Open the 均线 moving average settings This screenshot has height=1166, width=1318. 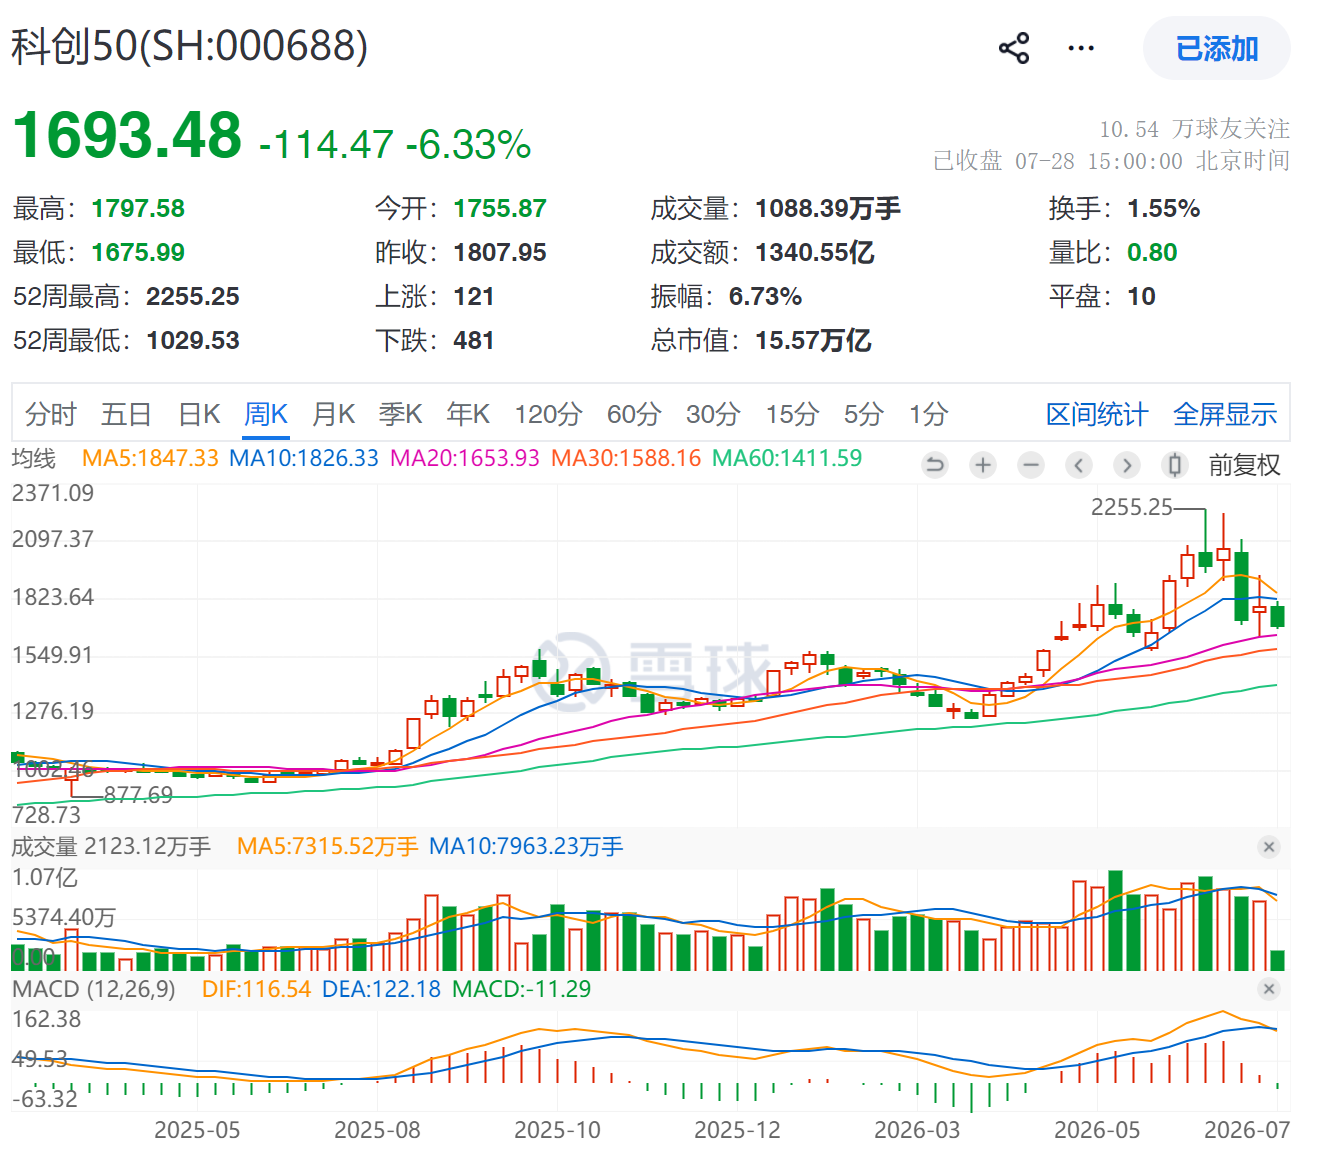[34, 459]
